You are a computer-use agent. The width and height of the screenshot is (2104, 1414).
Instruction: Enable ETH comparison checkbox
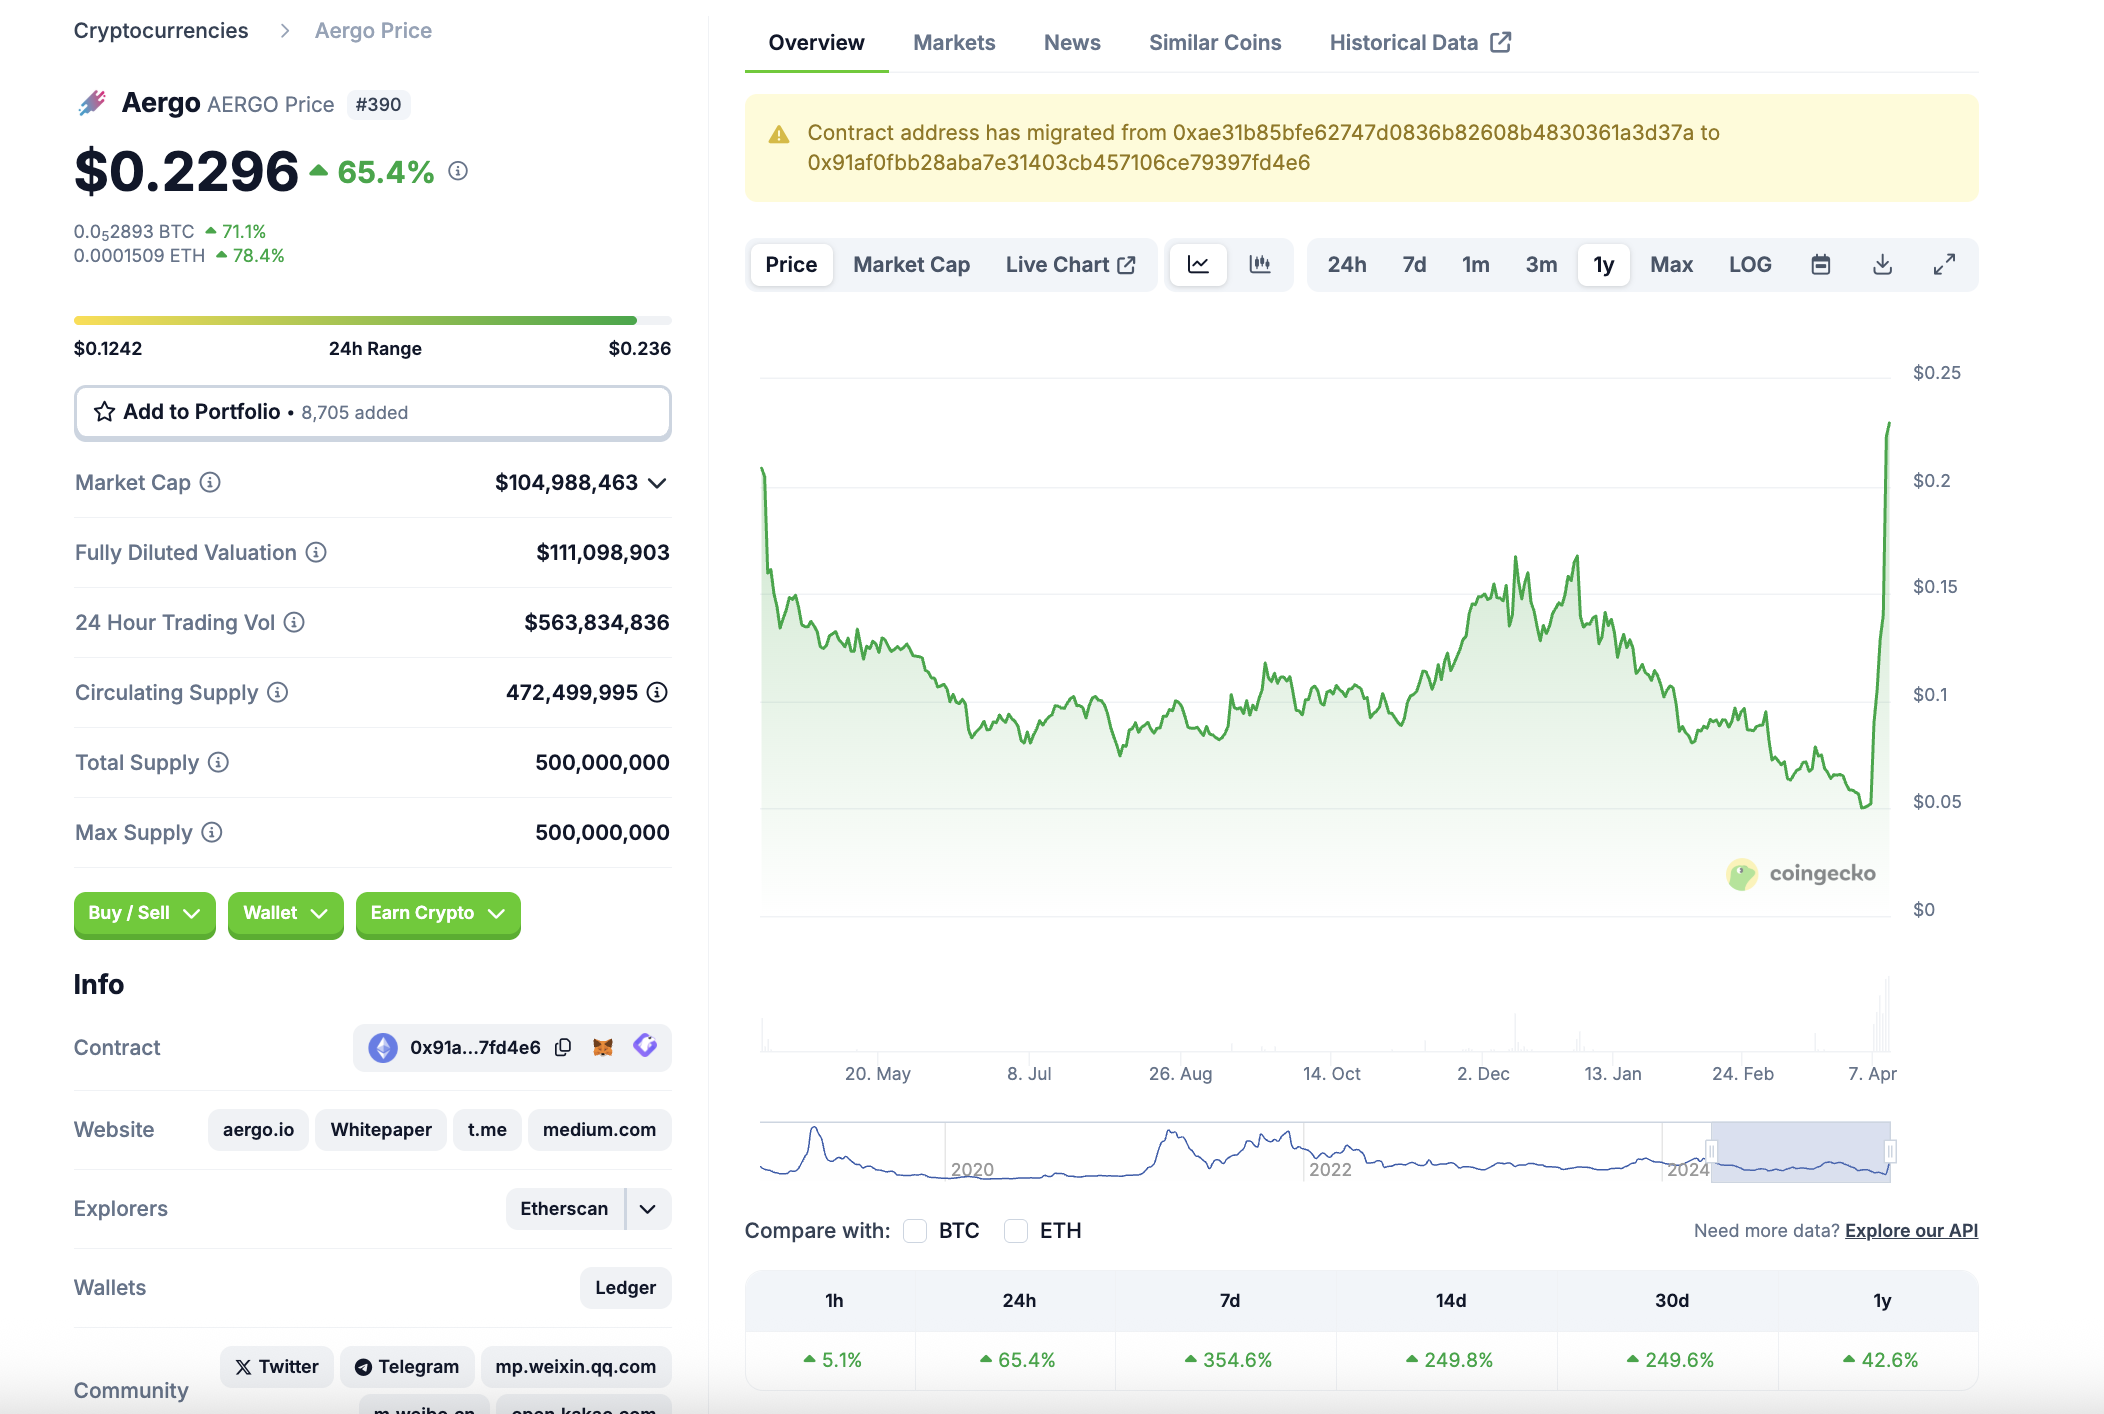pyautogui.click(x=1016, y=1231)
